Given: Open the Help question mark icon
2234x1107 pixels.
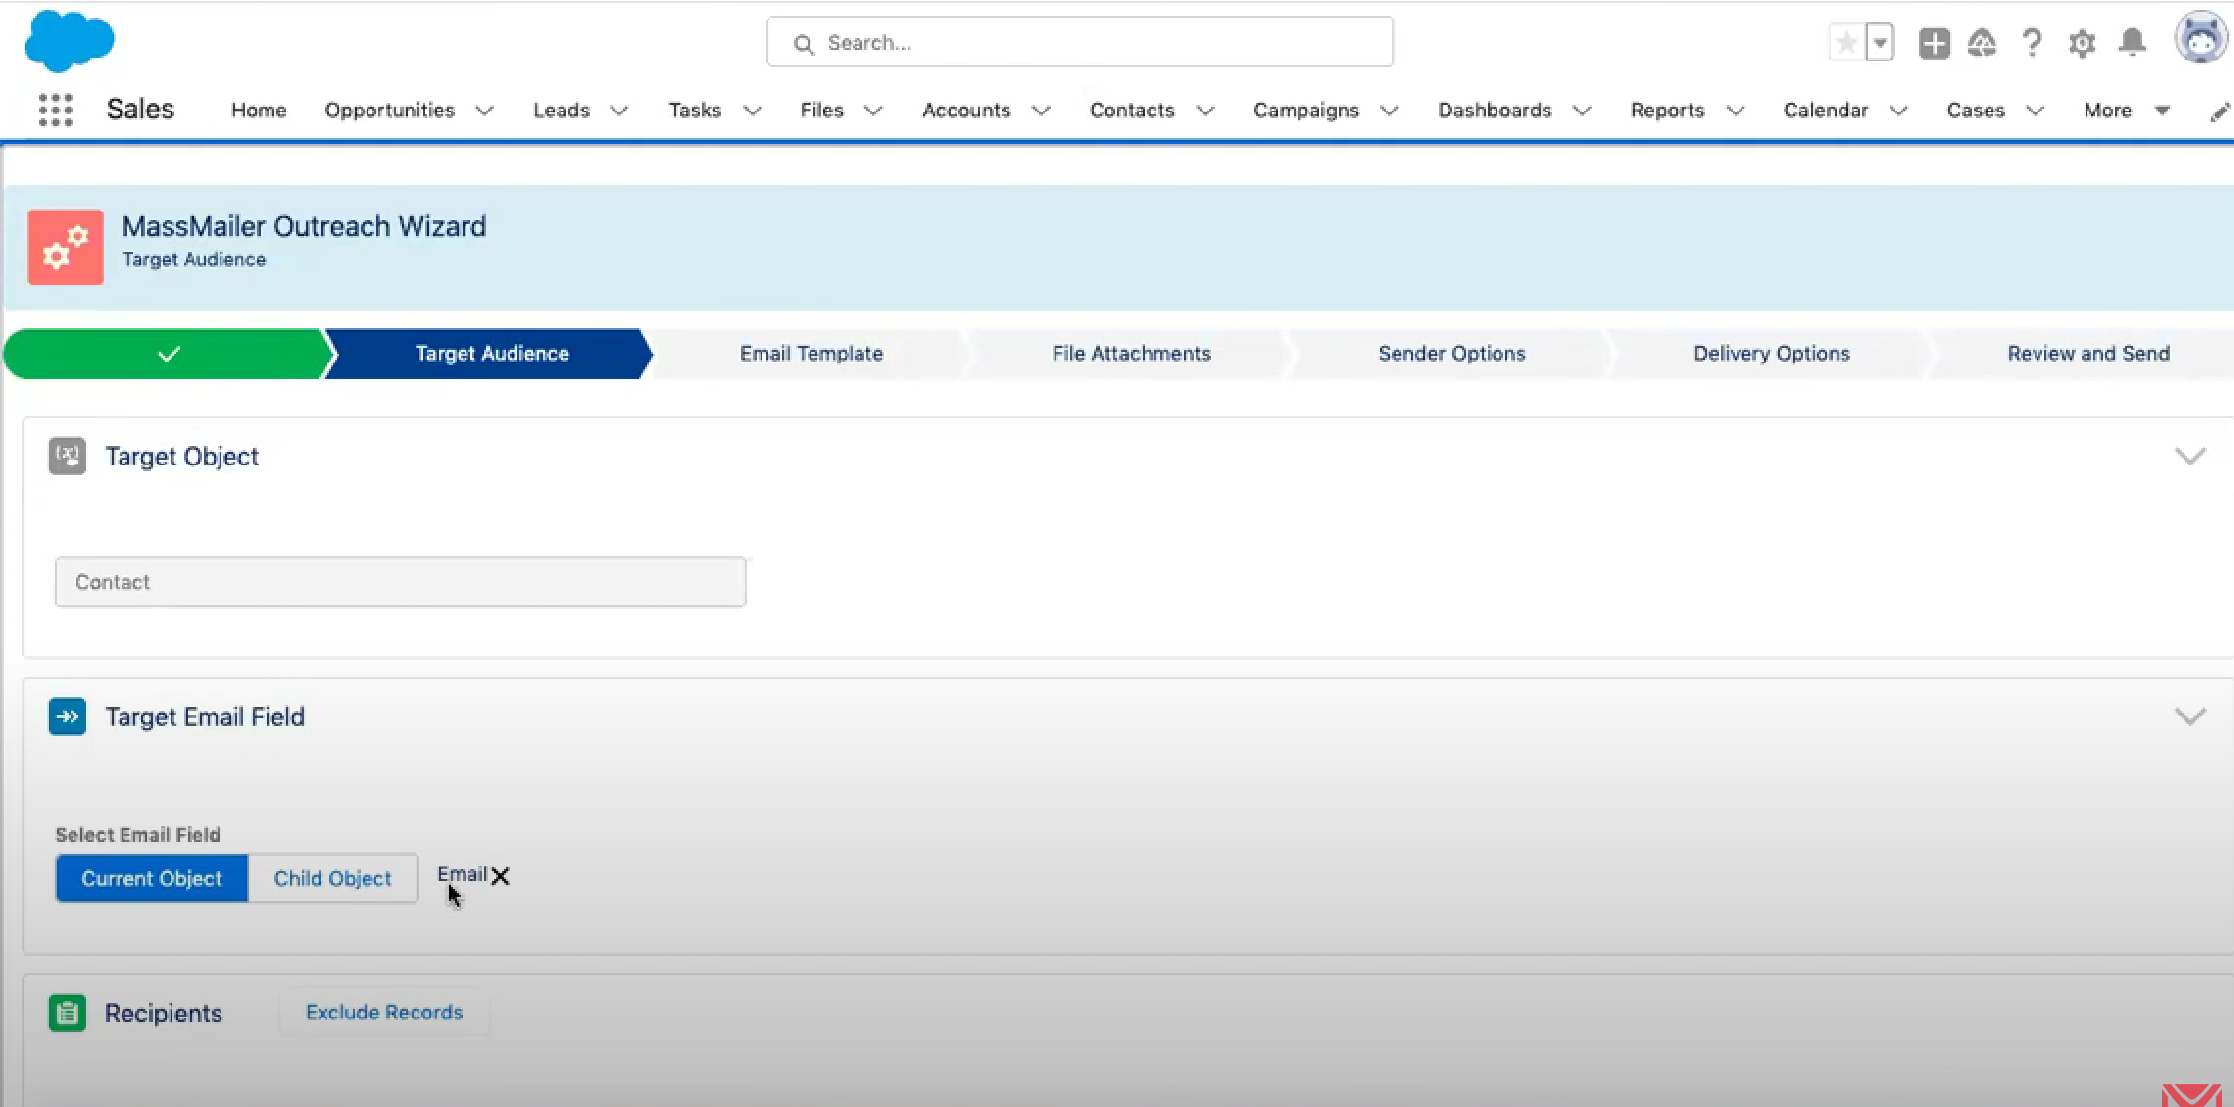Looking at the screenshot, I should (2032, 43).
